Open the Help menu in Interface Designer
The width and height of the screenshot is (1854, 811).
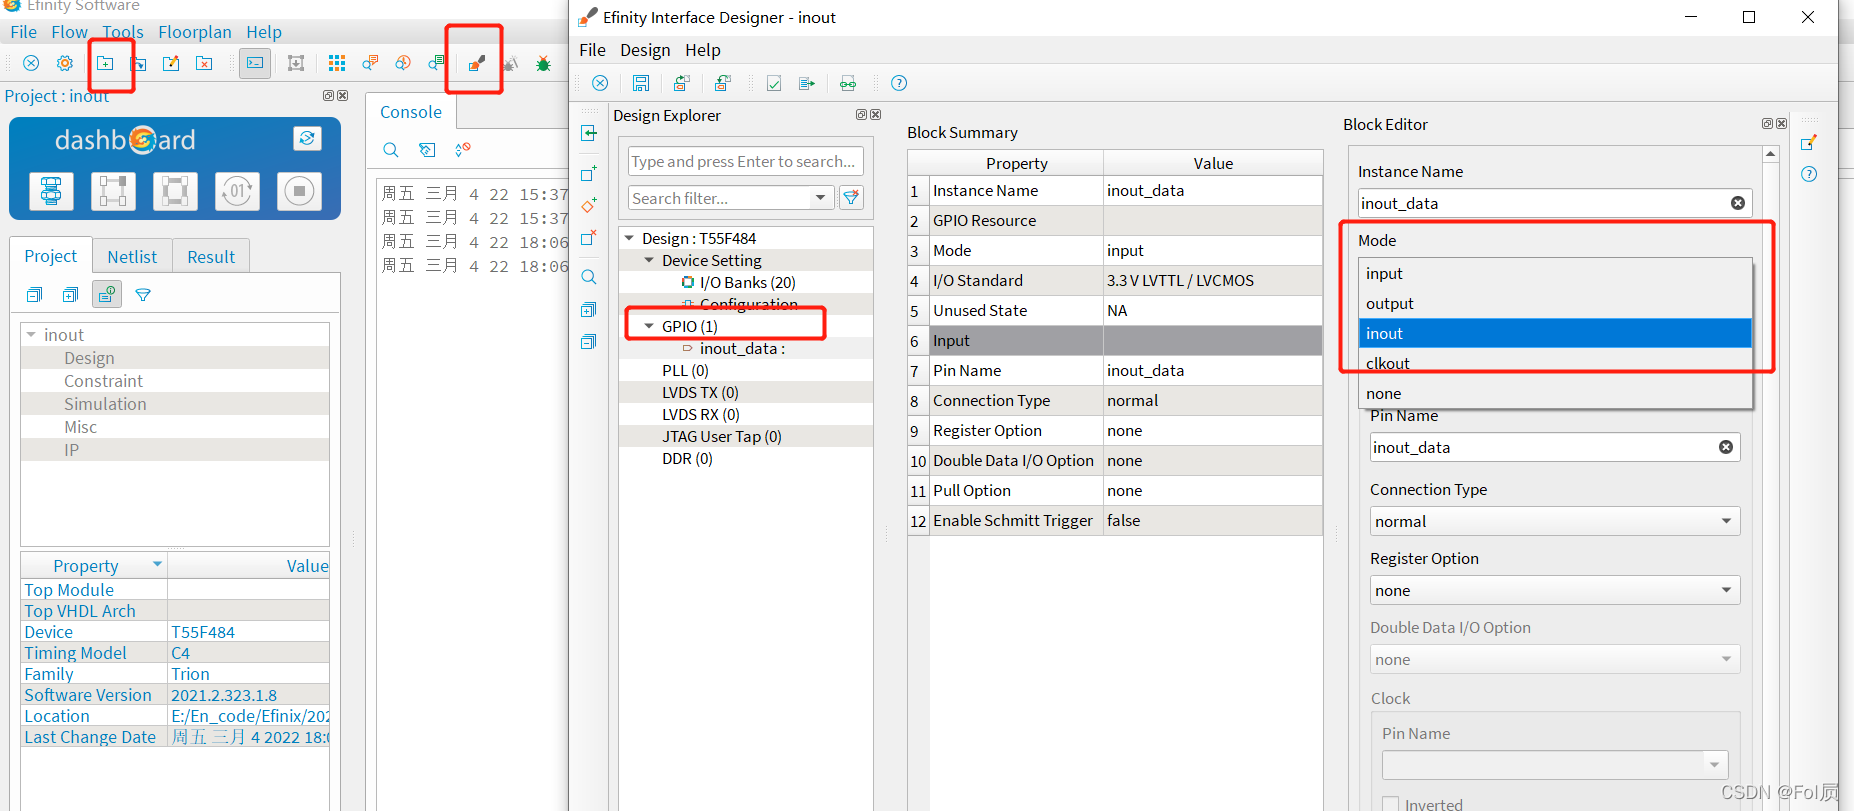click(703, 50)
